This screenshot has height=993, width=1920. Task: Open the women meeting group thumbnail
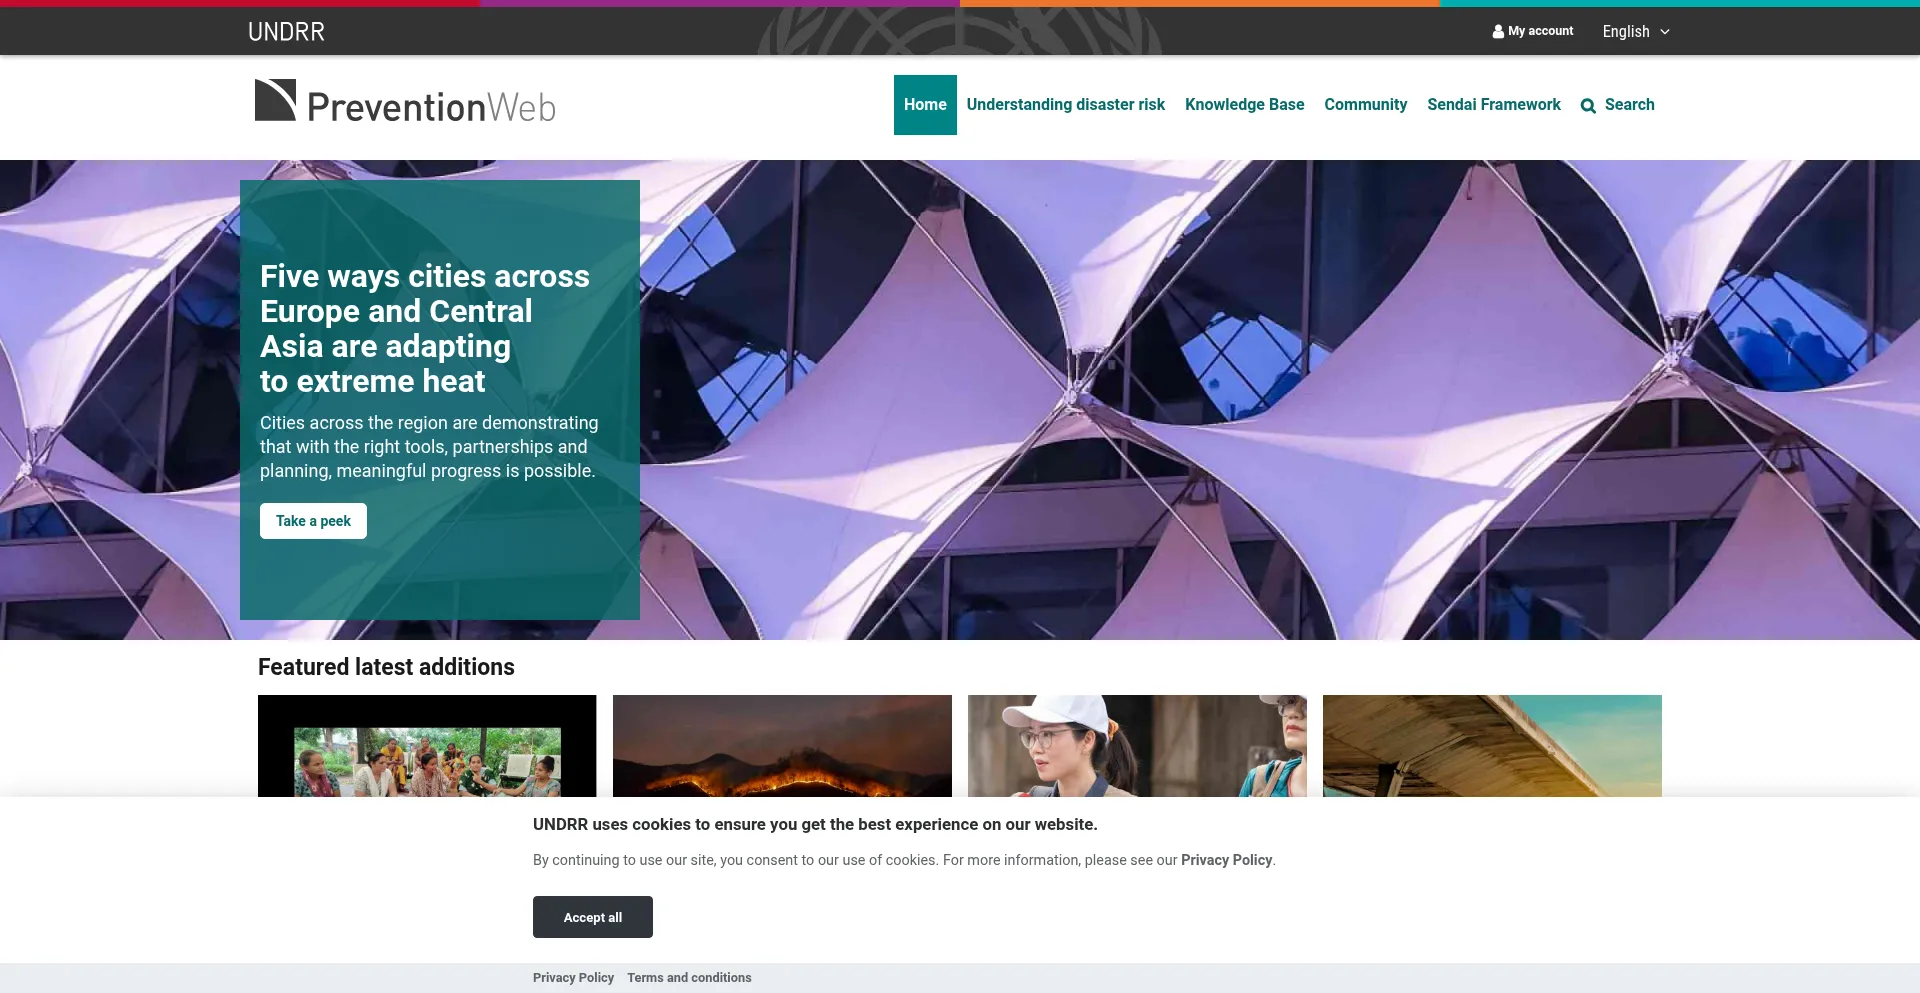tap(427, 746)
